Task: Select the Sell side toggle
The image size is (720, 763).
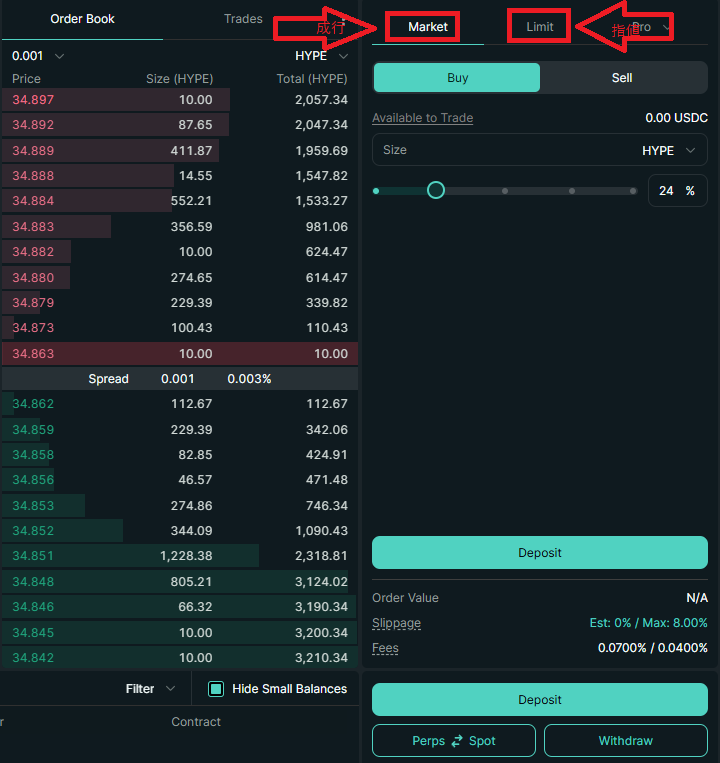Action: click(622, 78)
